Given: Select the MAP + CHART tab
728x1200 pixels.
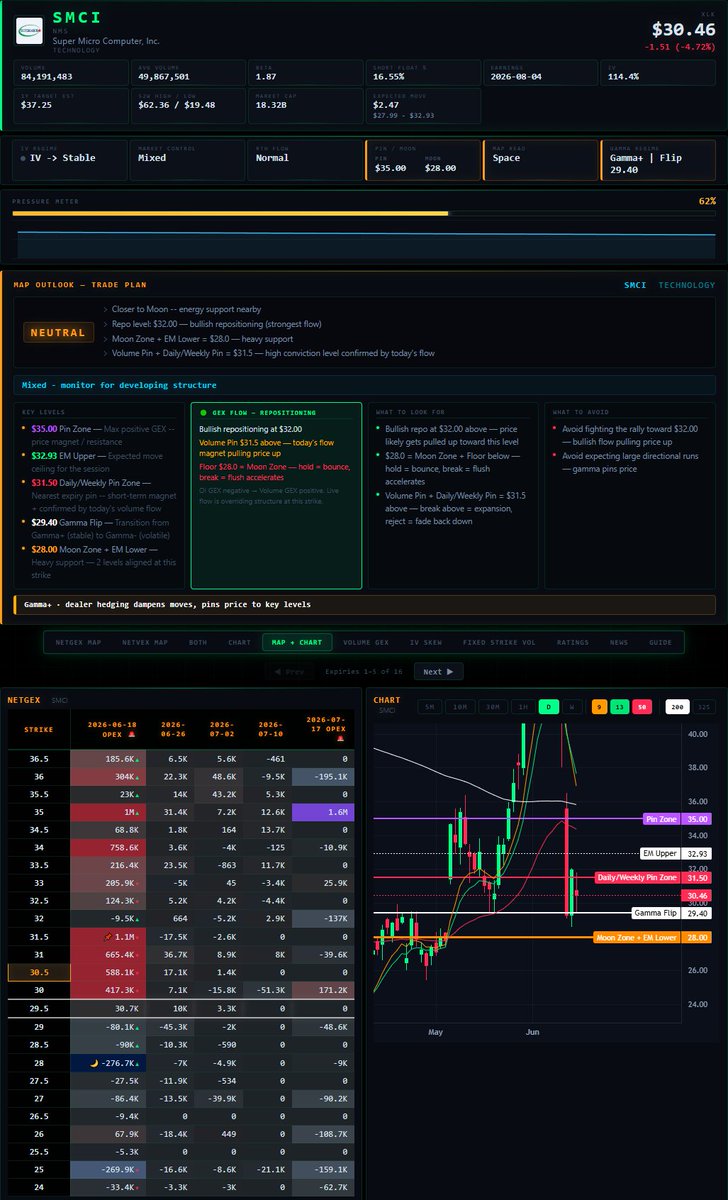Looking at the screenshot, I should click(x=296, y=642).
